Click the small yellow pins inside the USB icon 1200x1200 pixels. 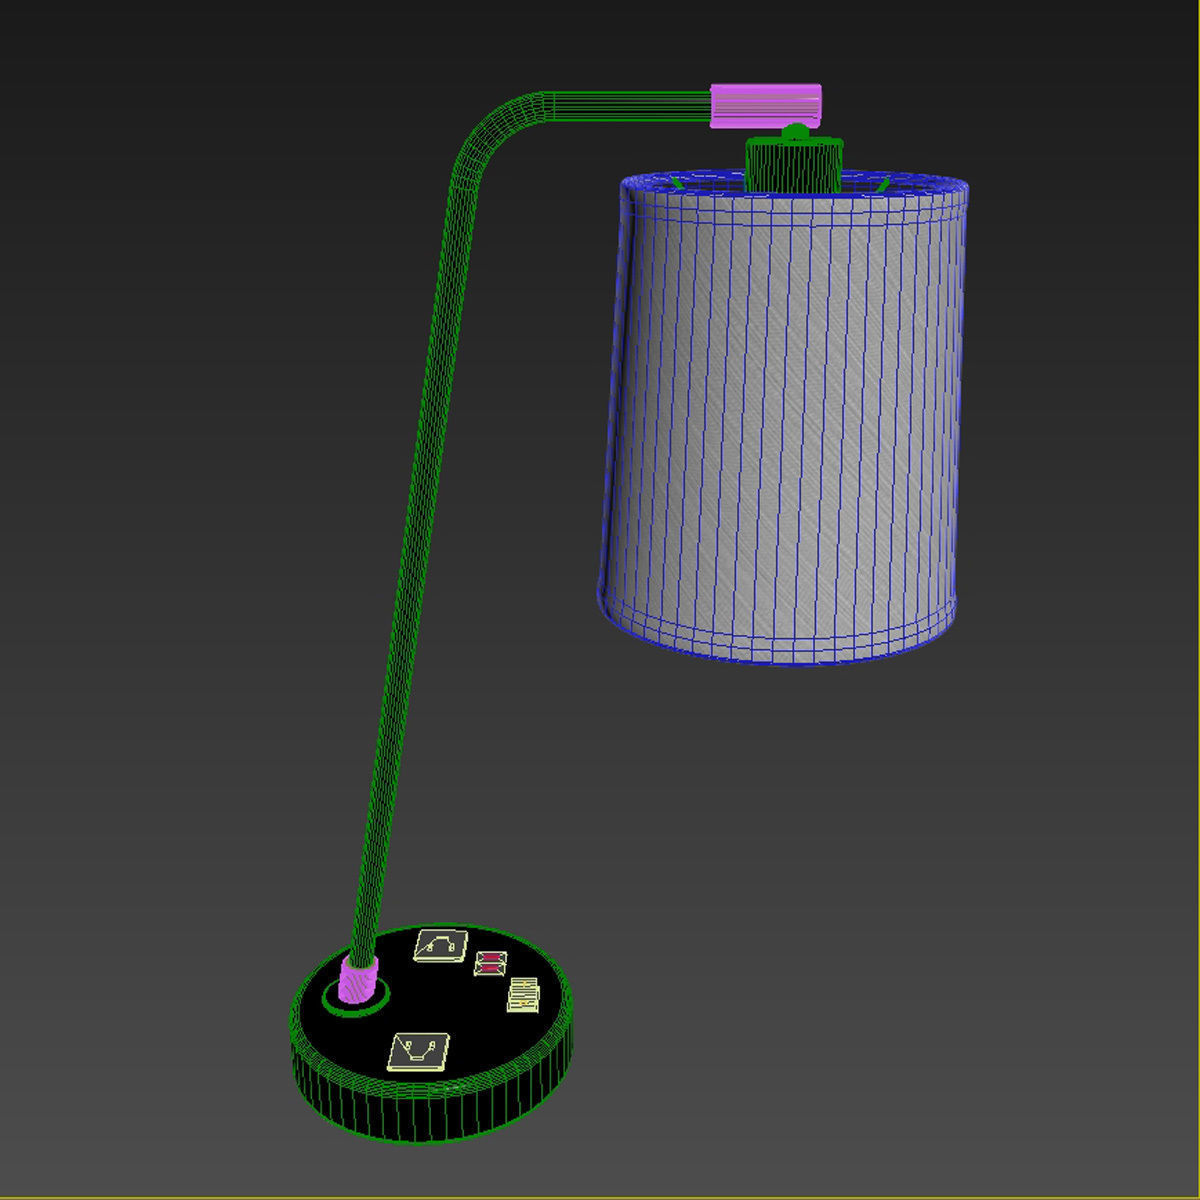click(524, 985)
